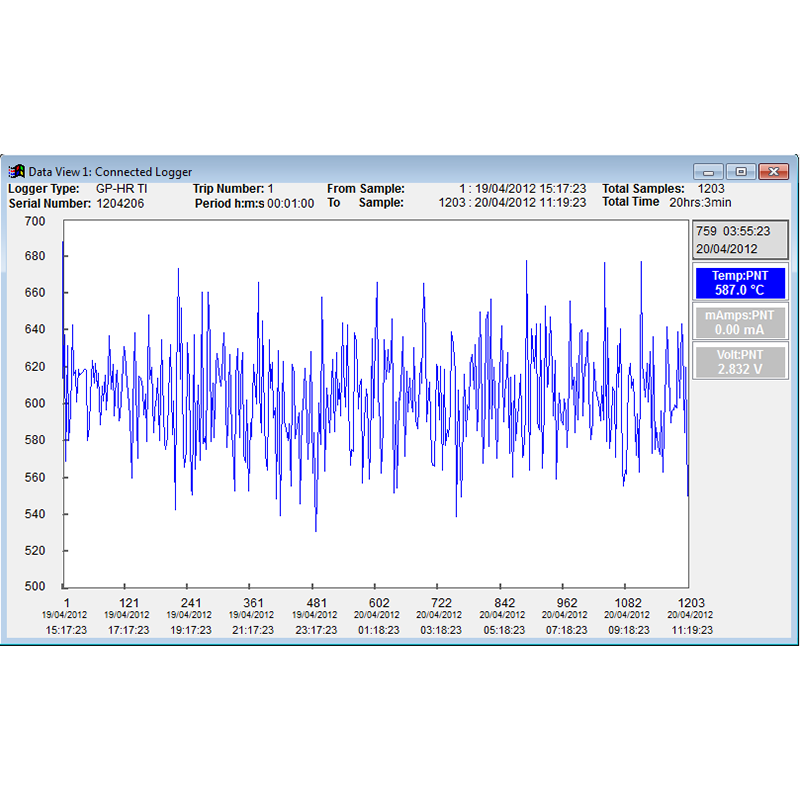The image size is (800, 800).
Task: Click the 700 label on temperature axis
Action: [x=35, y=221]
